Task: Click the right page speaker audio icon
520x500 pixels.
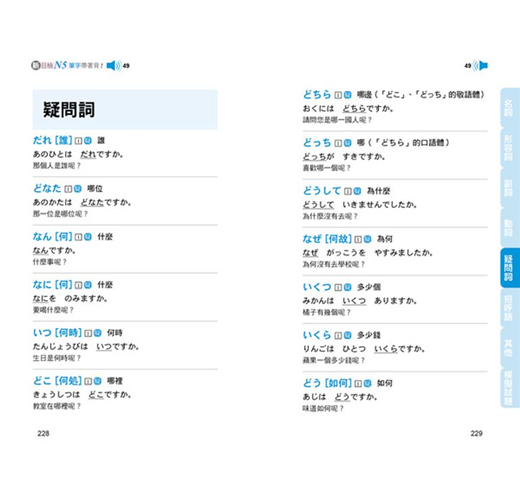Action: (480, 66)
